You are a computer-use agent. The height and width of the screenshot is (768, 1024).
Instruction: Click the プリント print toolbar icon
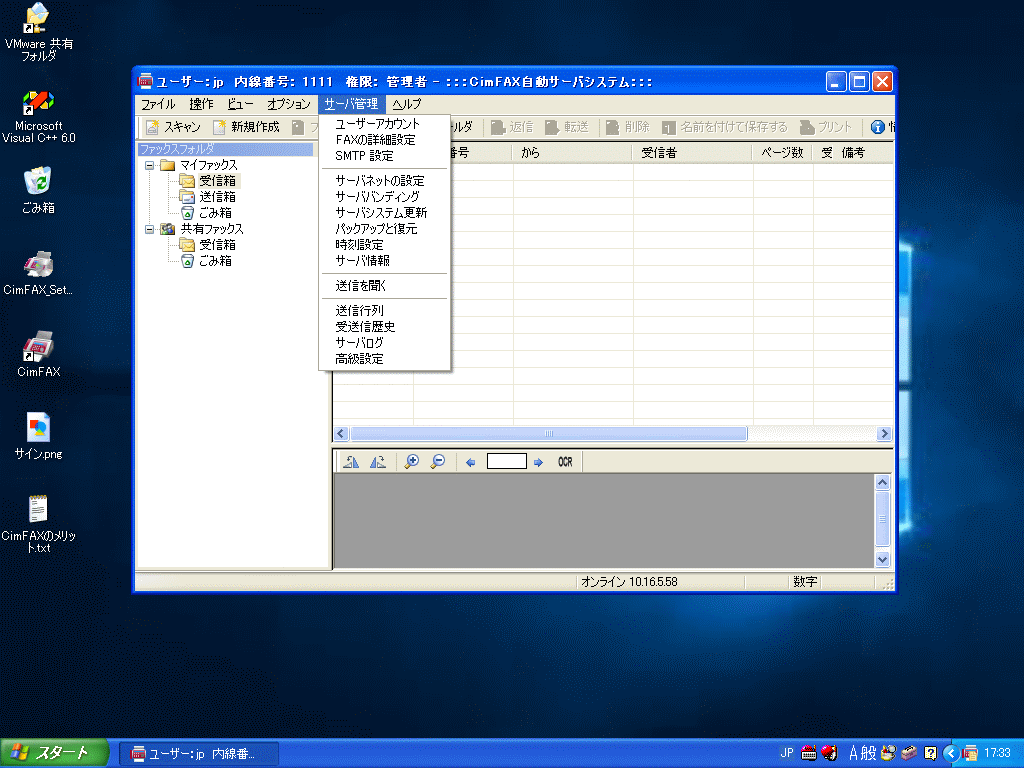point(807,127)
